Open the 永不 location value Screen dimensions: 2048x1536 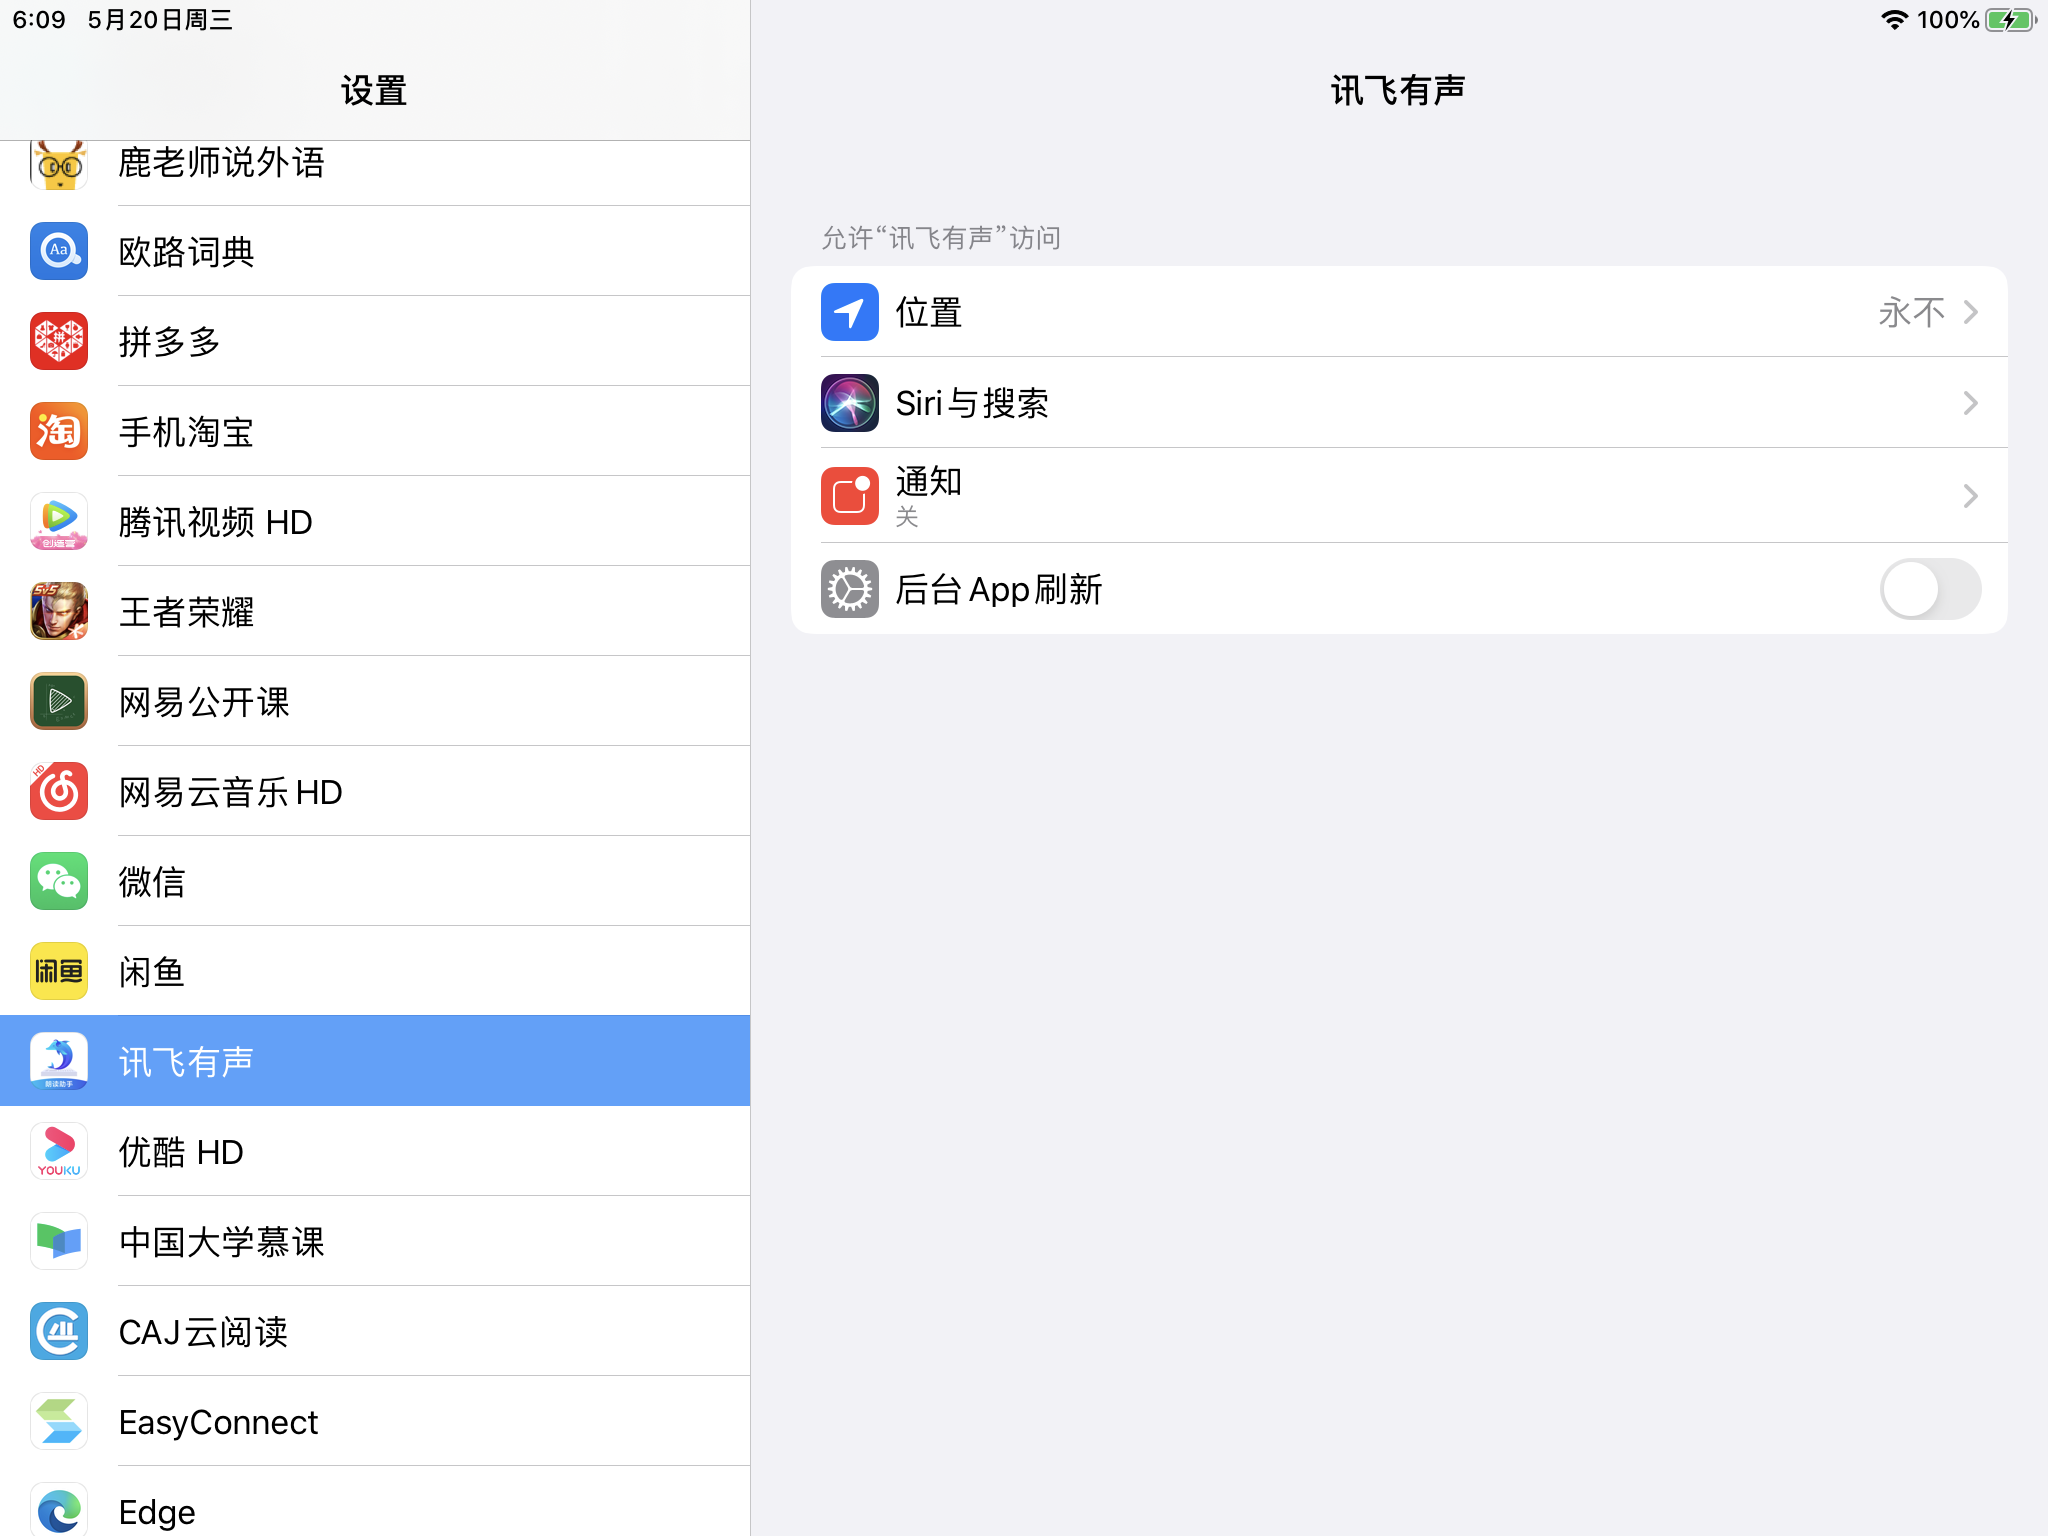tap(1911, 312)
